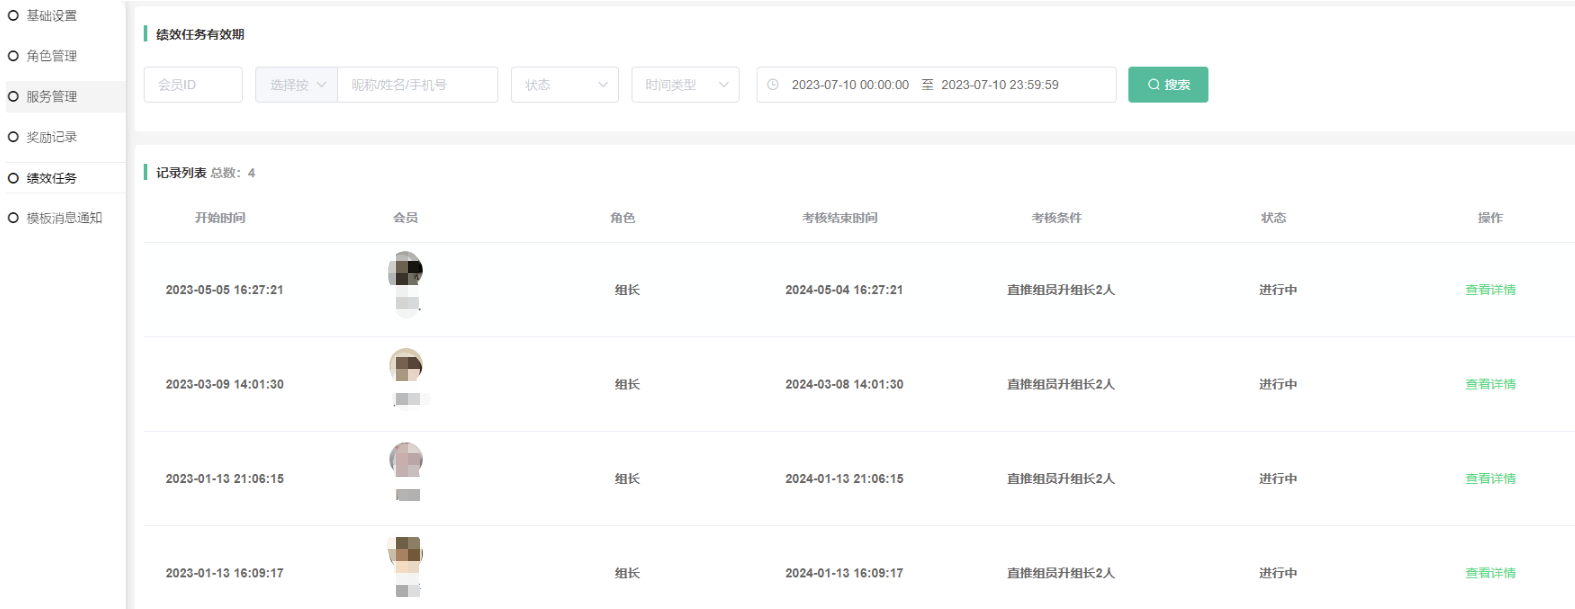Click the 昵称/姓名/手机号 search field

click(x=417, y=85)
